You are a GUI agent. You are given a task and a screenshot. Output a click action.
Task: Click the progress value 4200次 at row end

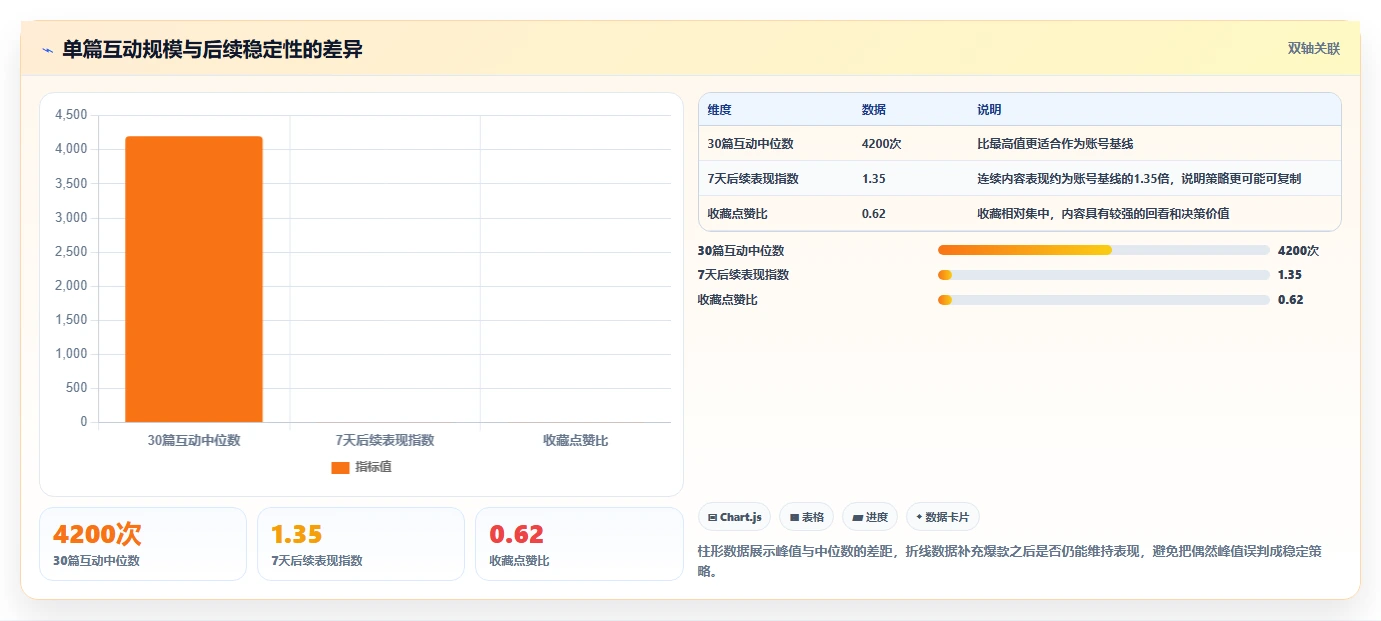click(x=1298, y=251)
